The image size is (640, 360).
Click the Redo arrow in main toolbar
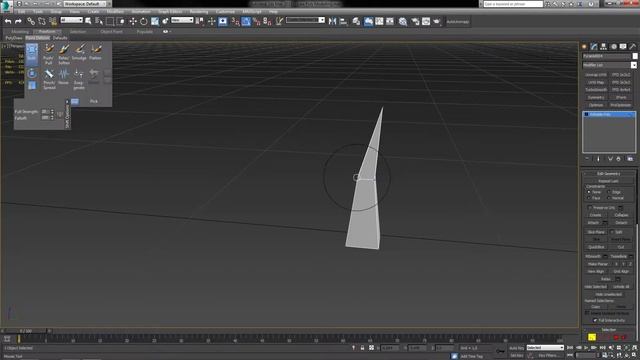tap(18, 21)
